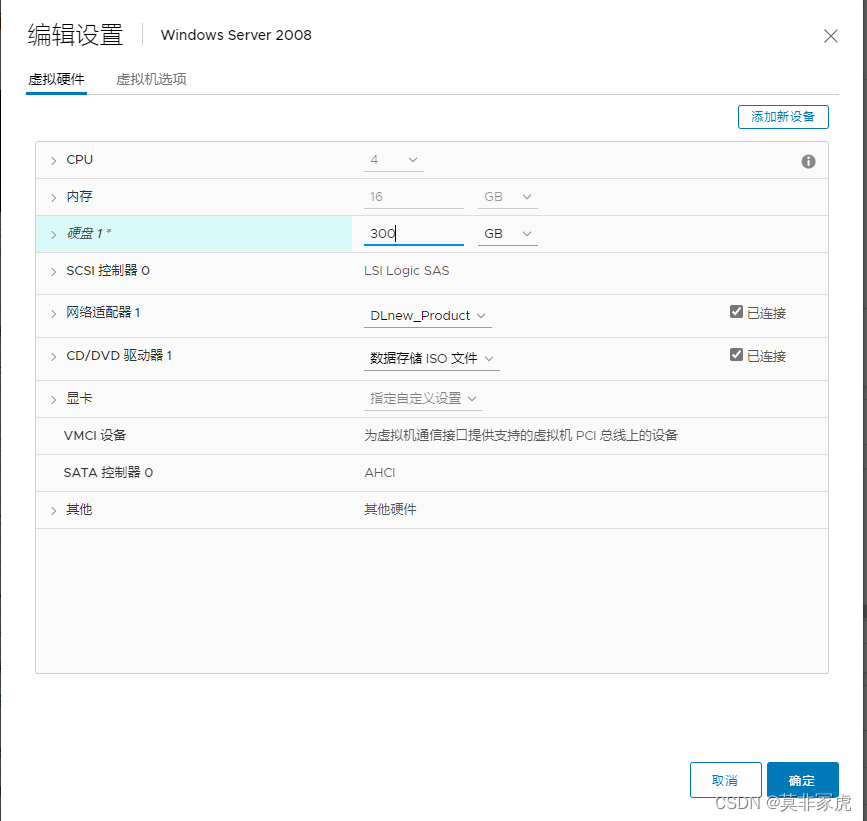Viewport: 867px width, 821px height.
Task: Uncheck 已连接 for network adapter 1
Action: (737, 312)
